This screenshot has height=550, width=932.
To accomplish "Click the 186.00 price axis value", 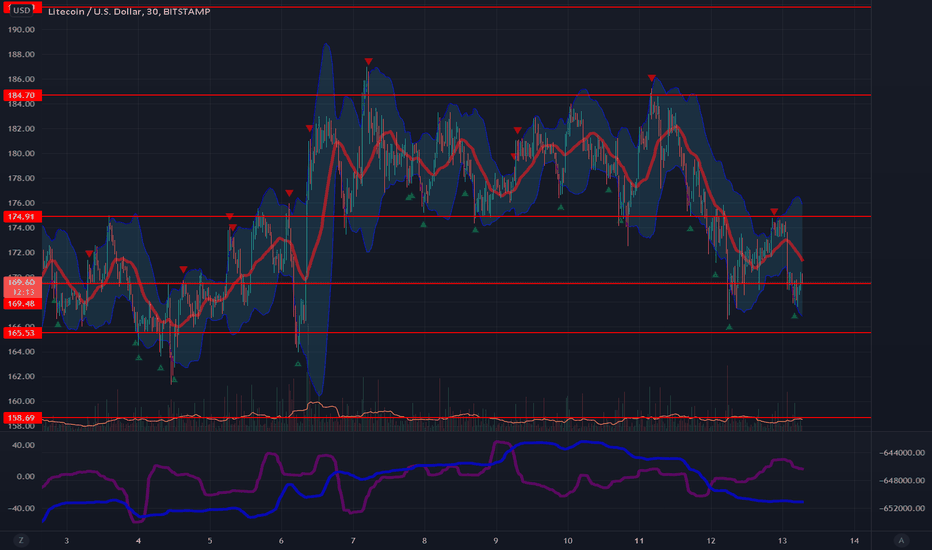I will (x=21, y=79).
